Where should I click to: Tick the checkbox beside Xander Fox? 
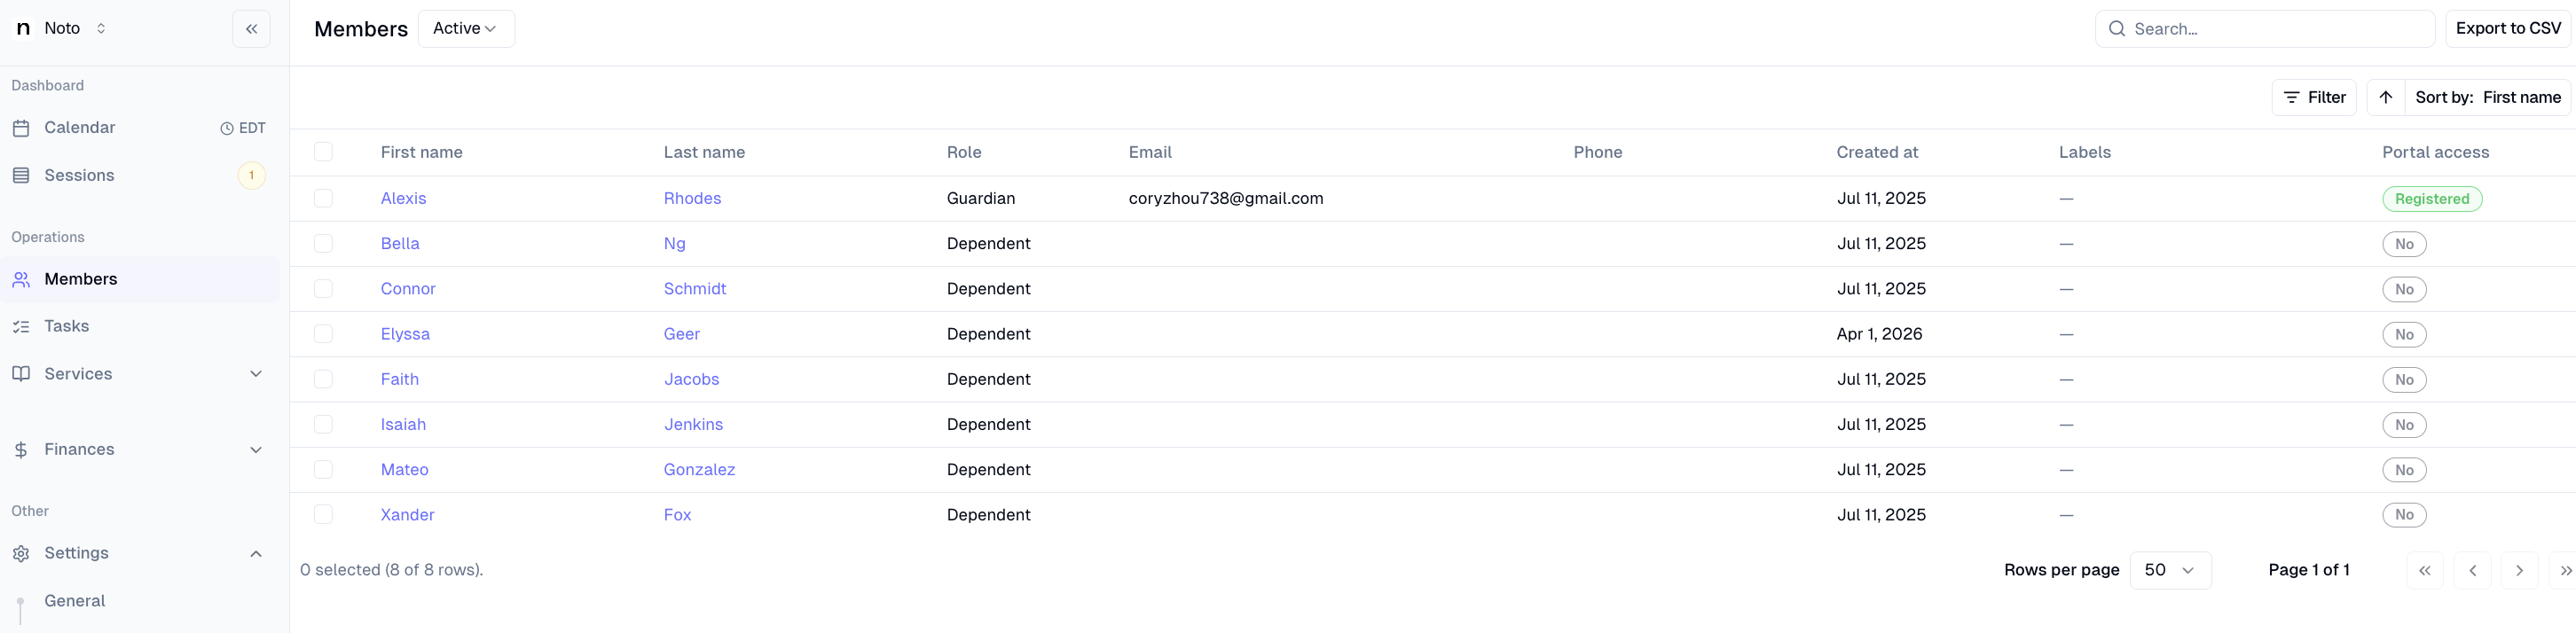click(x=323, y=514)
